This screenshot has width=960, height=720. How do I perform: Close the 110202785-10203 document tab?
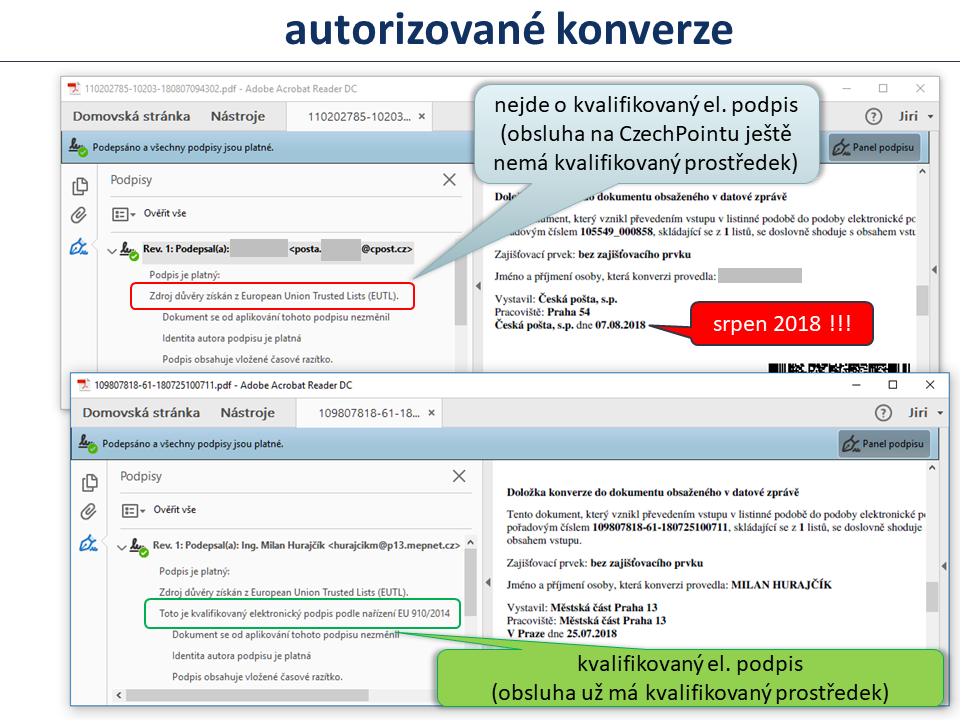pos(422,116)
